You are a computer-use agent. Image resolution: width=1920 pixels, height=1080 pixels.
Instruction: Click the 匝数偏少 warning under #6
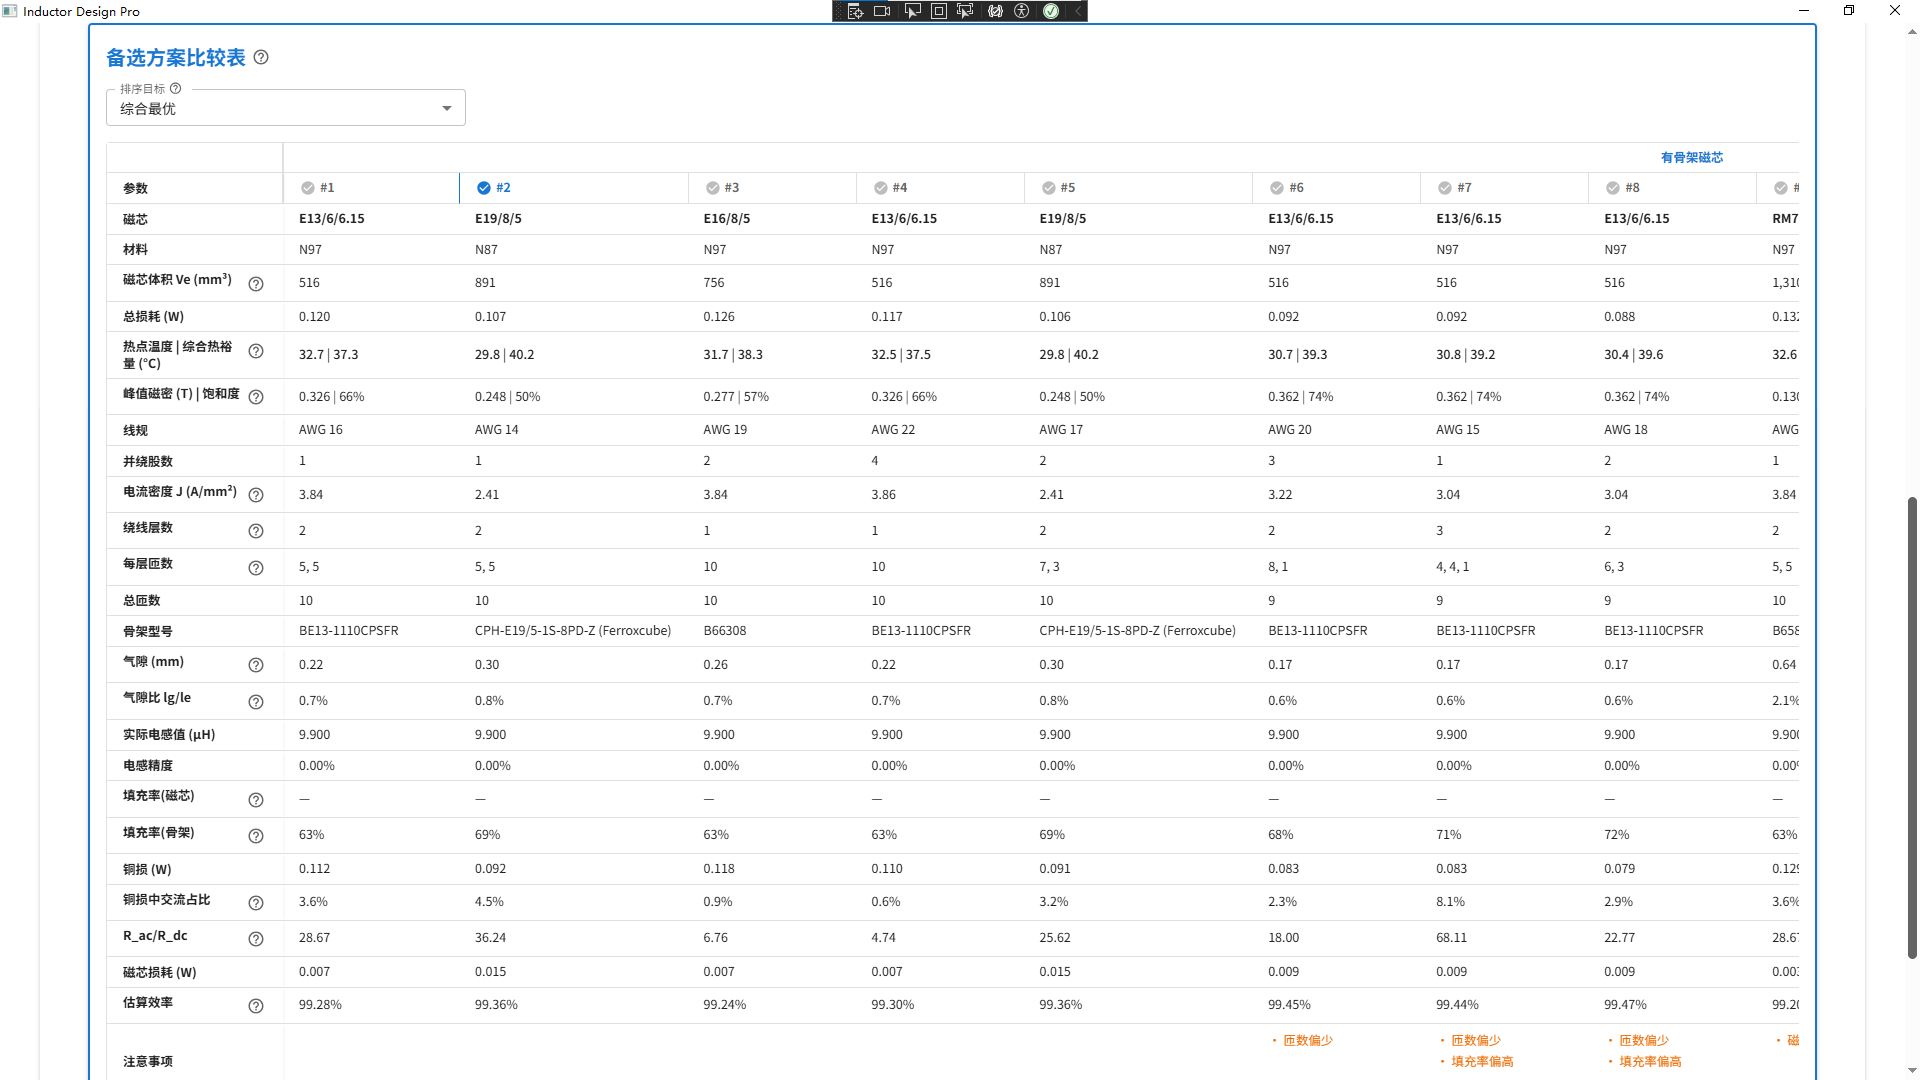point(1308,1041)
